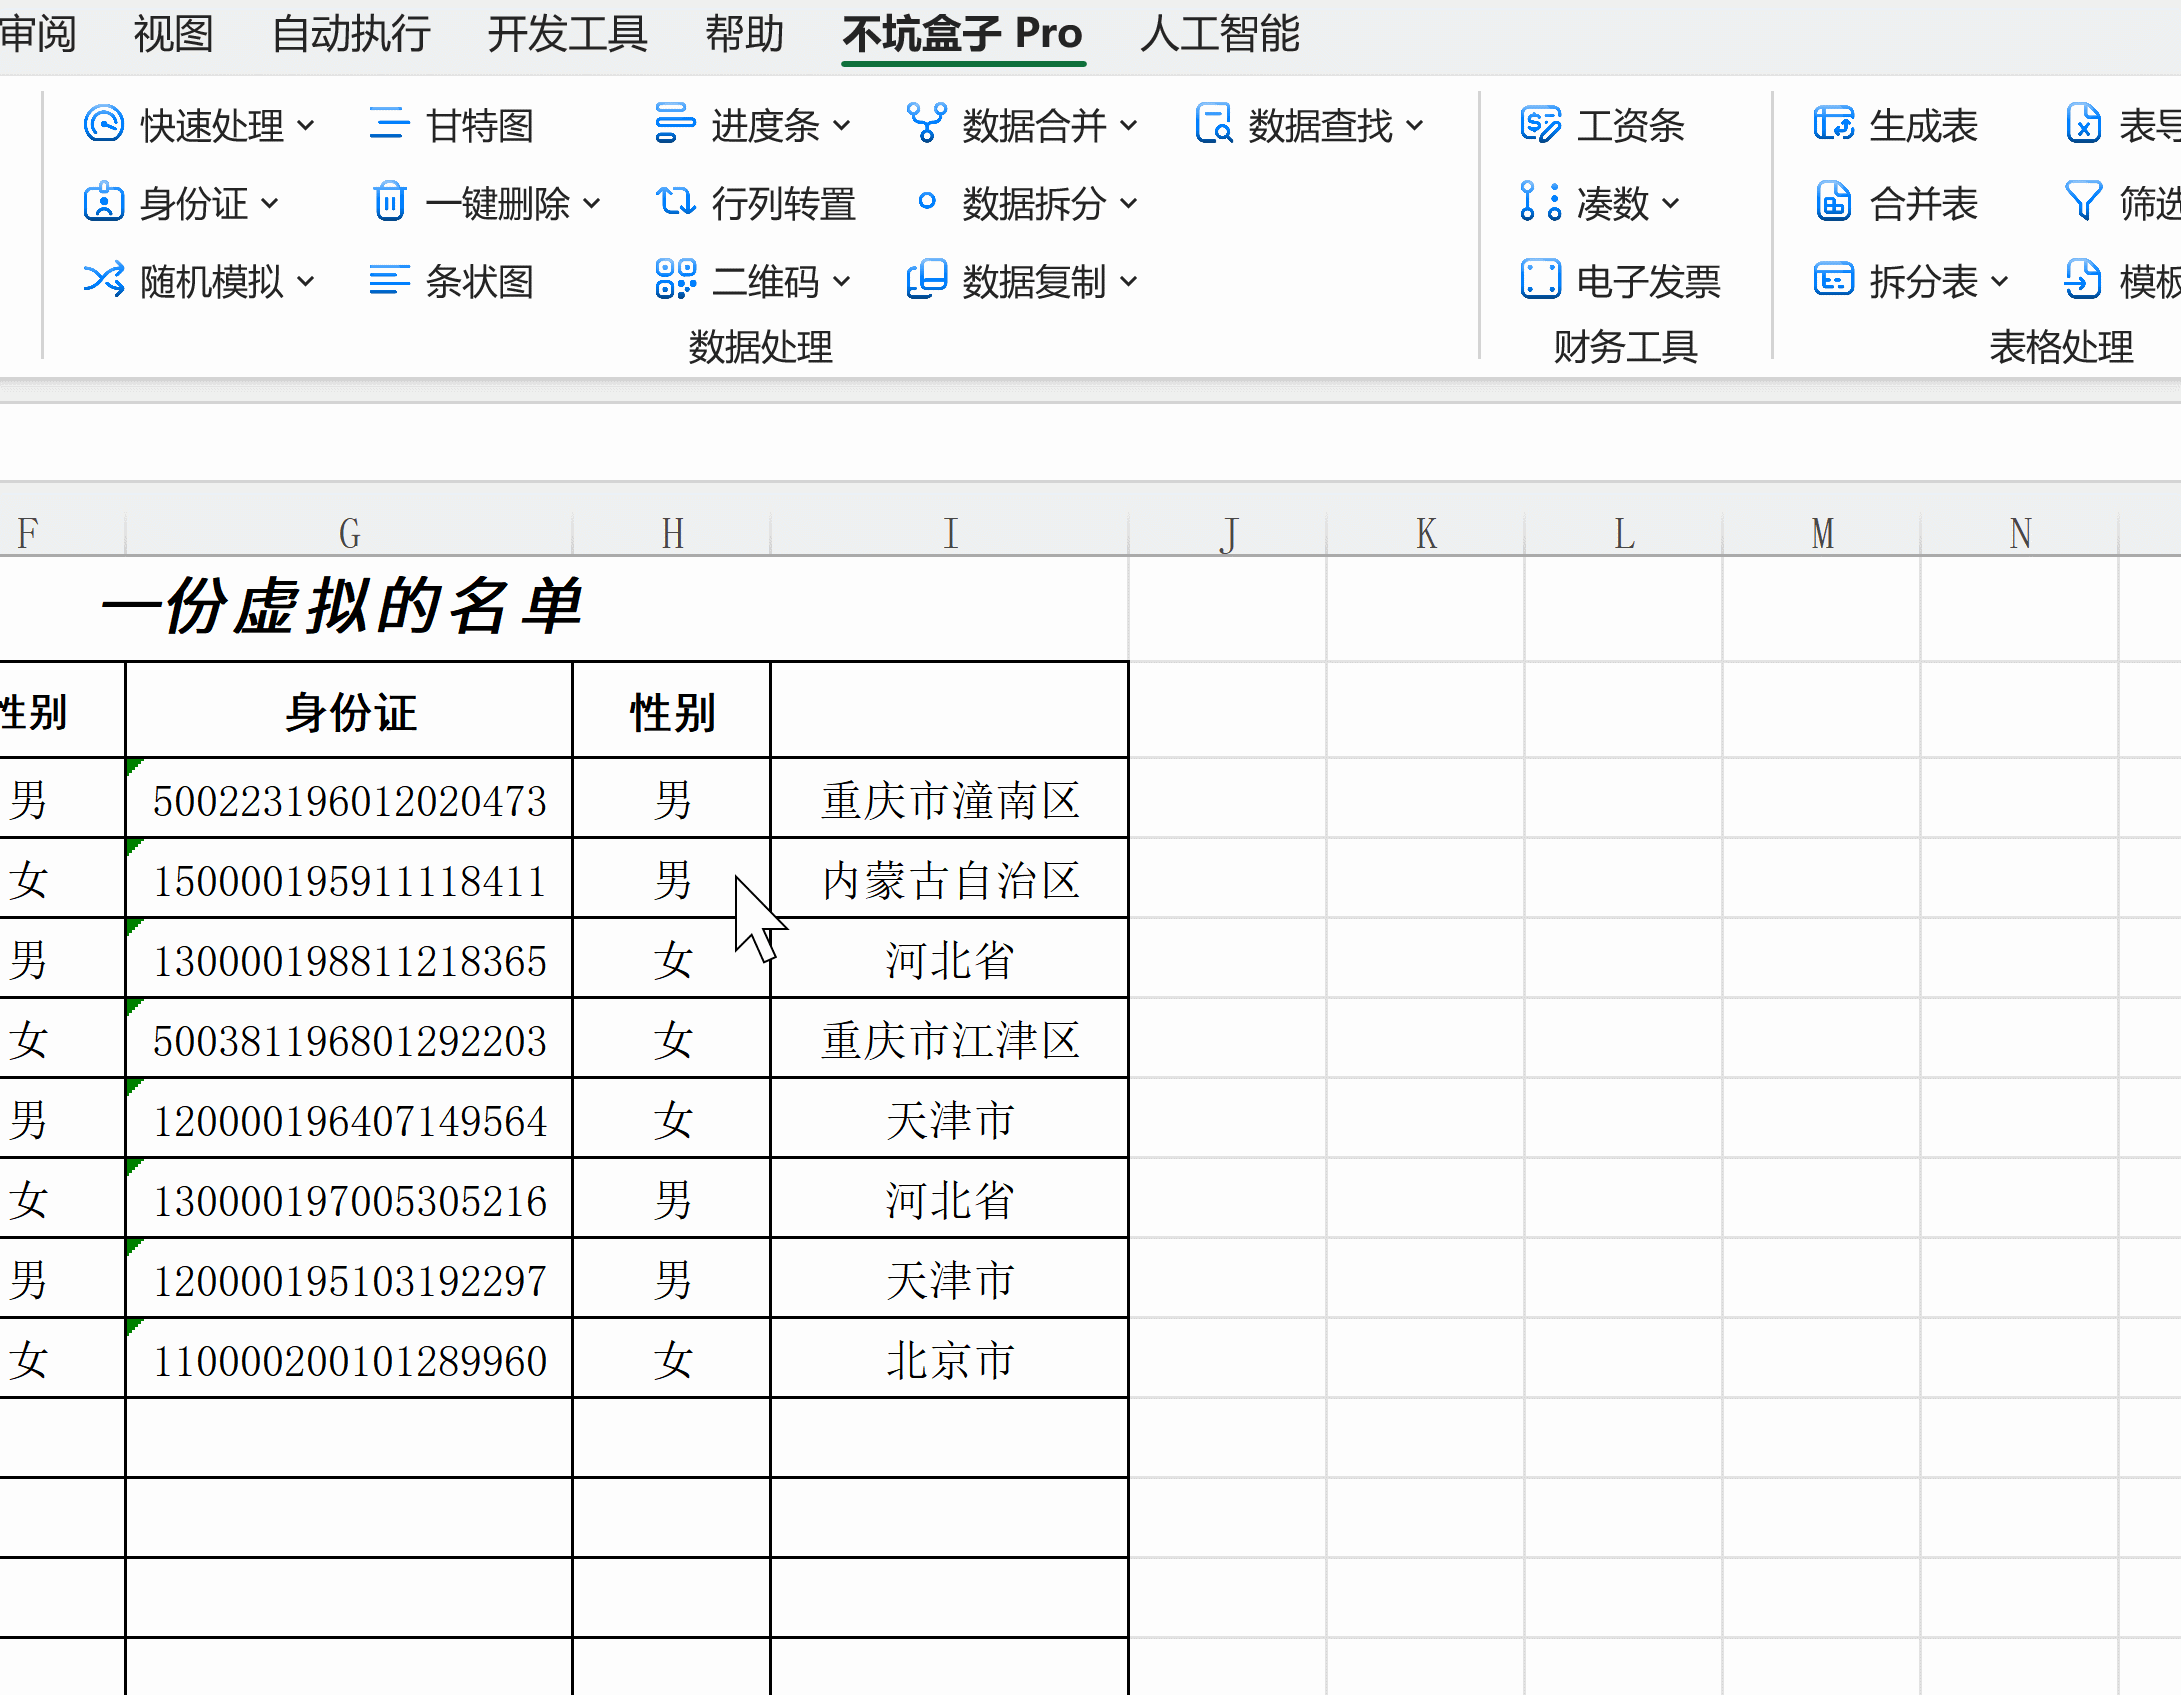This screenshot has height=1695, width=2181.
Task: Select the 性别 header in column H
Action: click(x=672, y=711)
